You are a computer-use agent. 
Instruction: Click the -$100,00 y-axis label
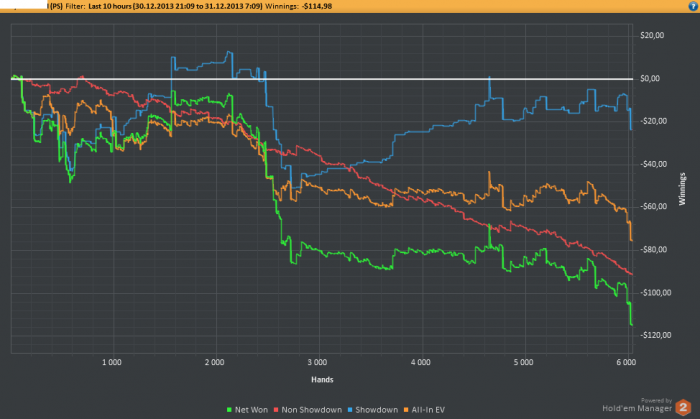tap(655, 293)
